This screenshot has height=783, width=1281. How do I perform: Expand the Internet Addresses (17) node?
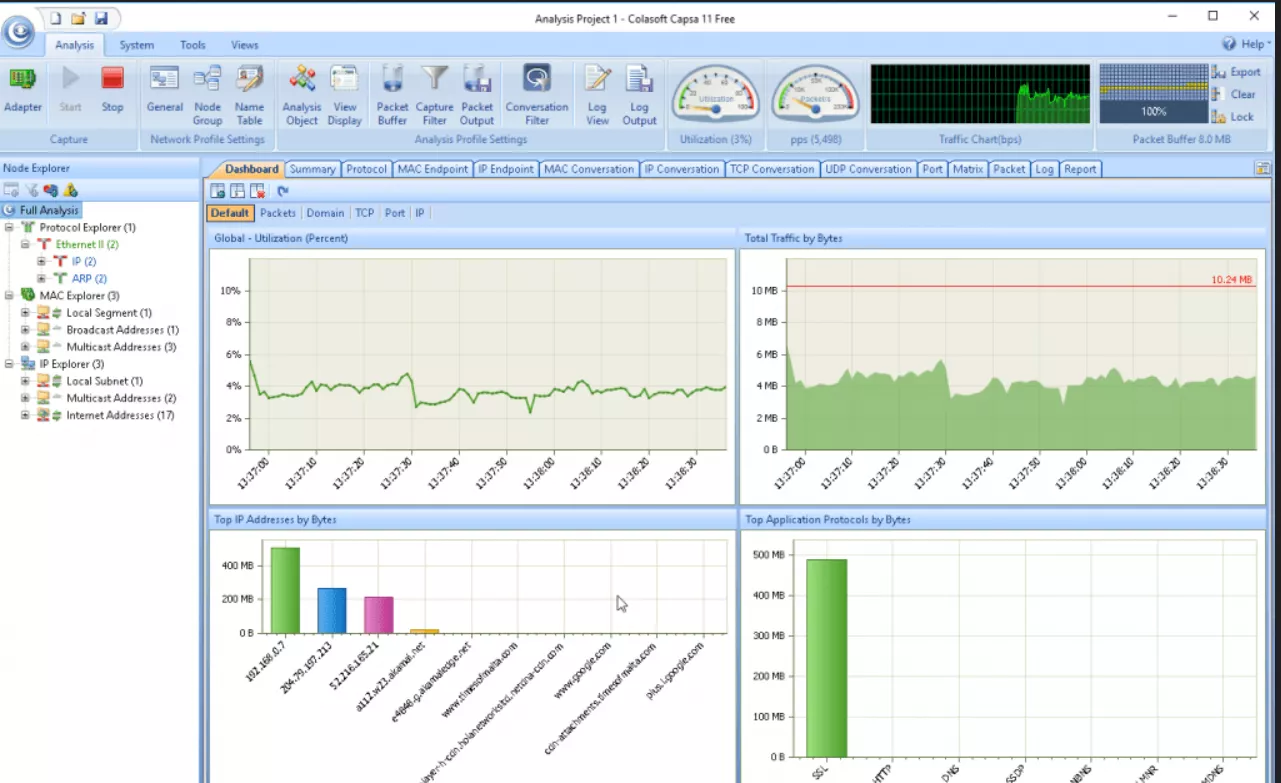click(x=25, y=415)
